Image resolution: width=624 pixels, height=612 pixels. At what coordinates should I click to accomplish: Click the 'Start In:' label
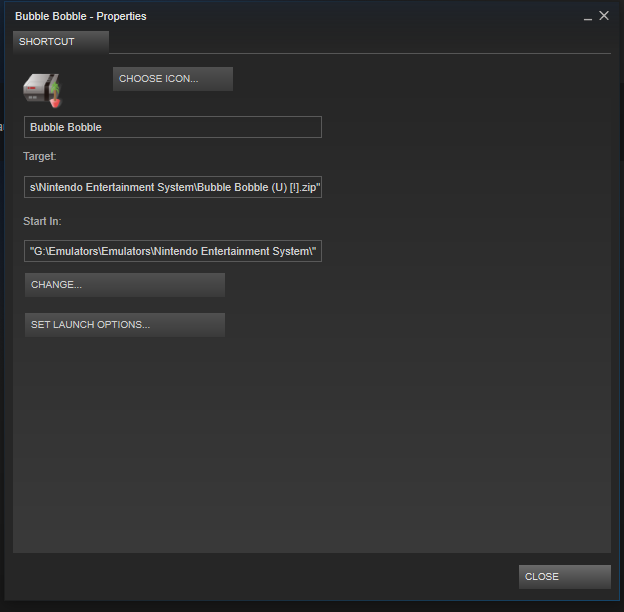tap(42, 221)
